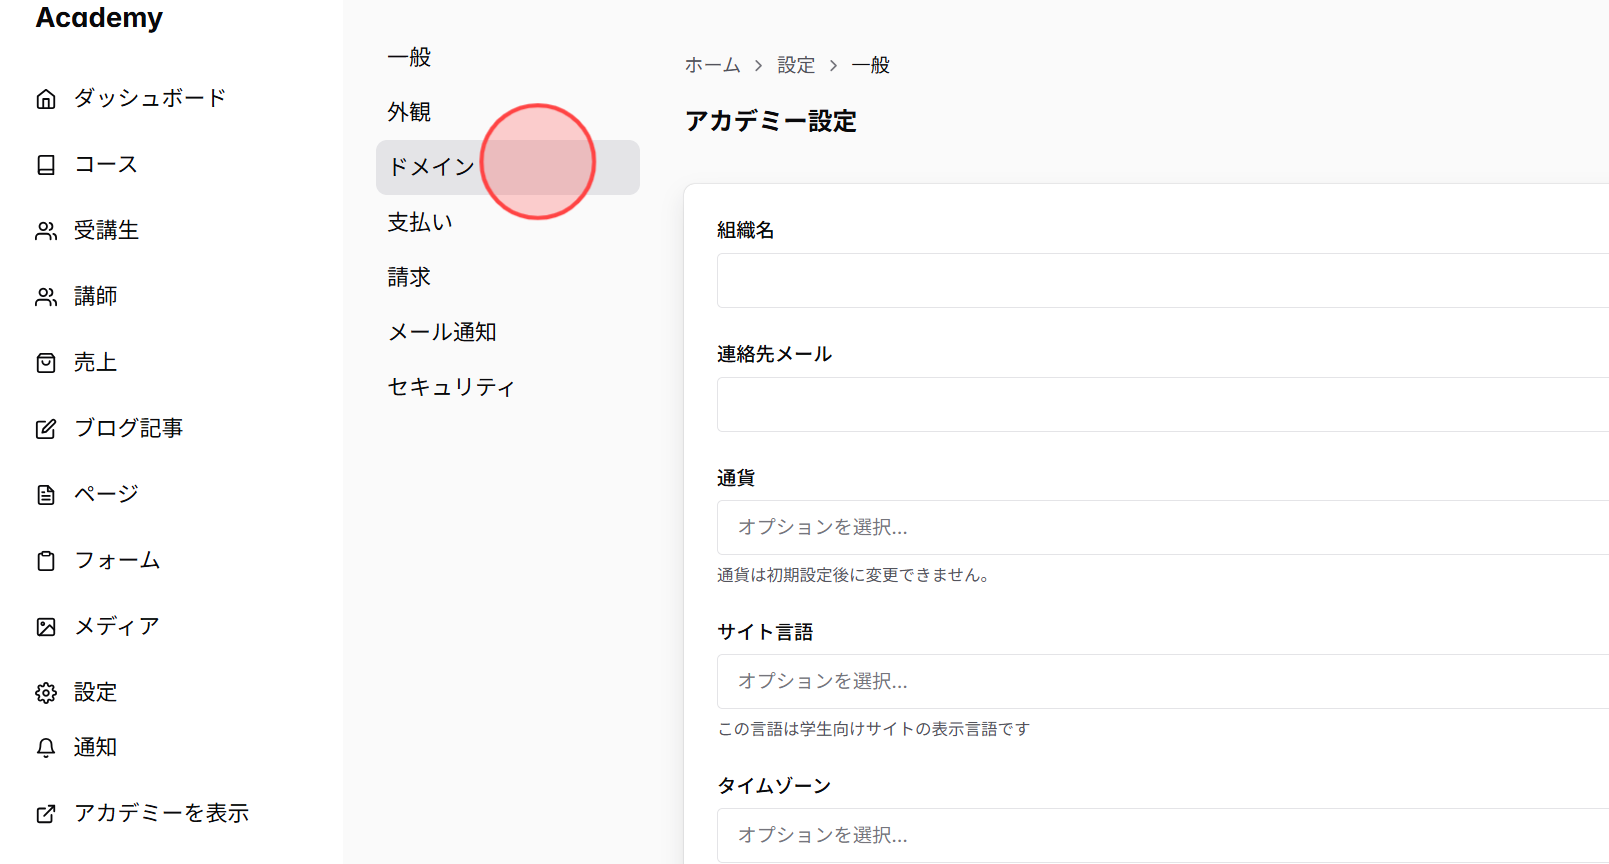The height and width of the screenshot is (864, 1609).
Task: Select the メール通知 settings tab
Action: click(x=508, y=332)
